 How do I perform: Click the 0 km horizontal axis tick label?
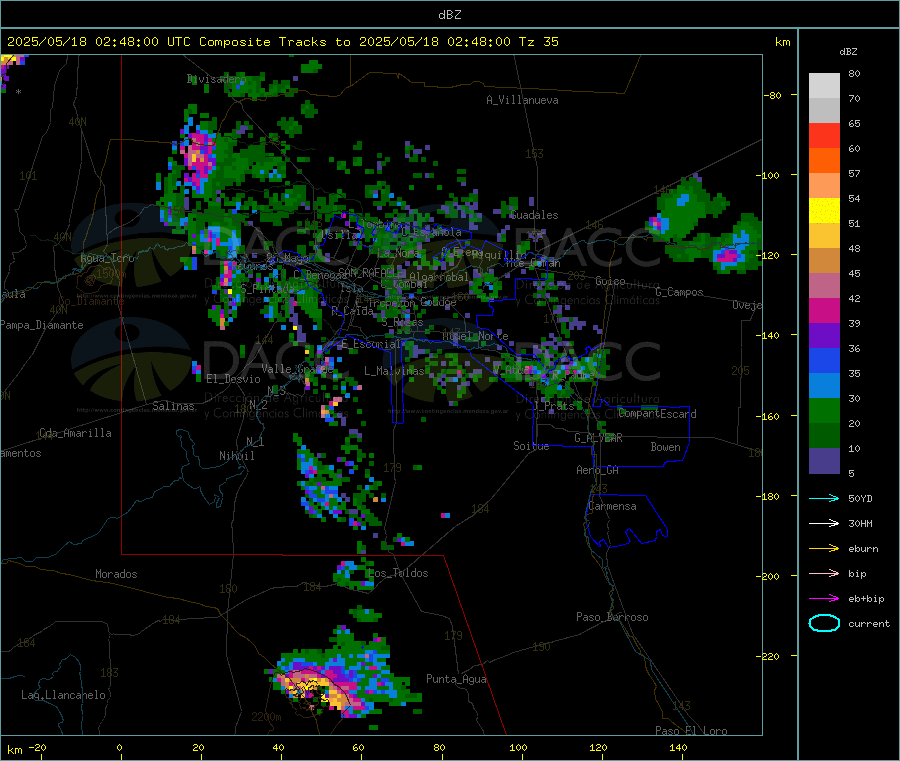pyautogui.click(x=119, y=747)
